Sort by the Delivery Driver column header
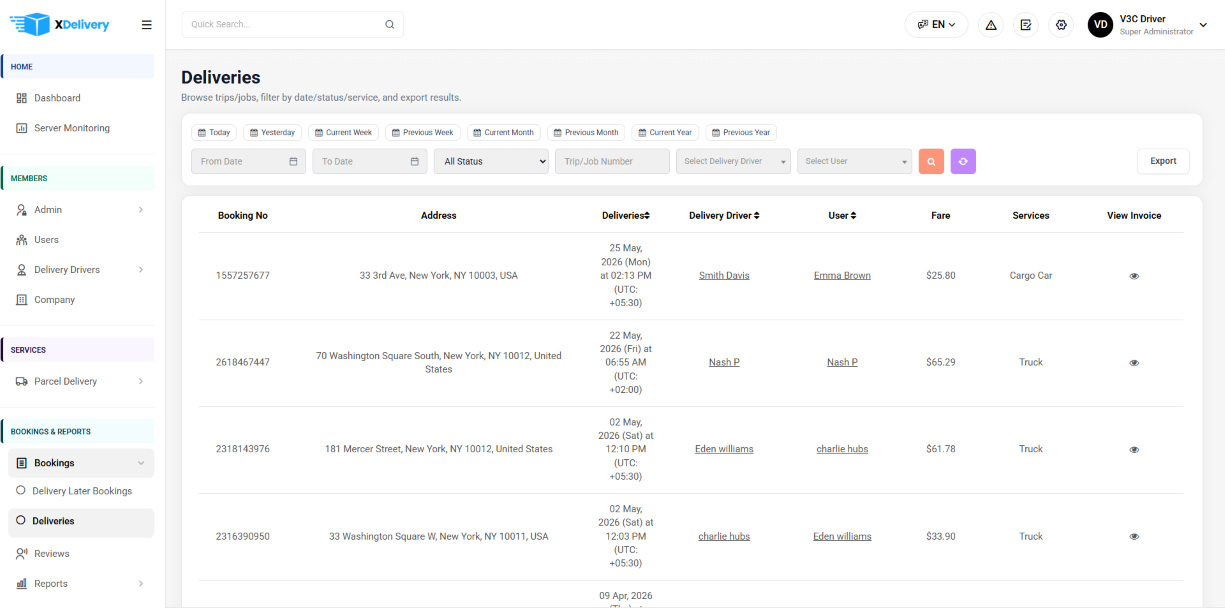 [x=724, y=216]
